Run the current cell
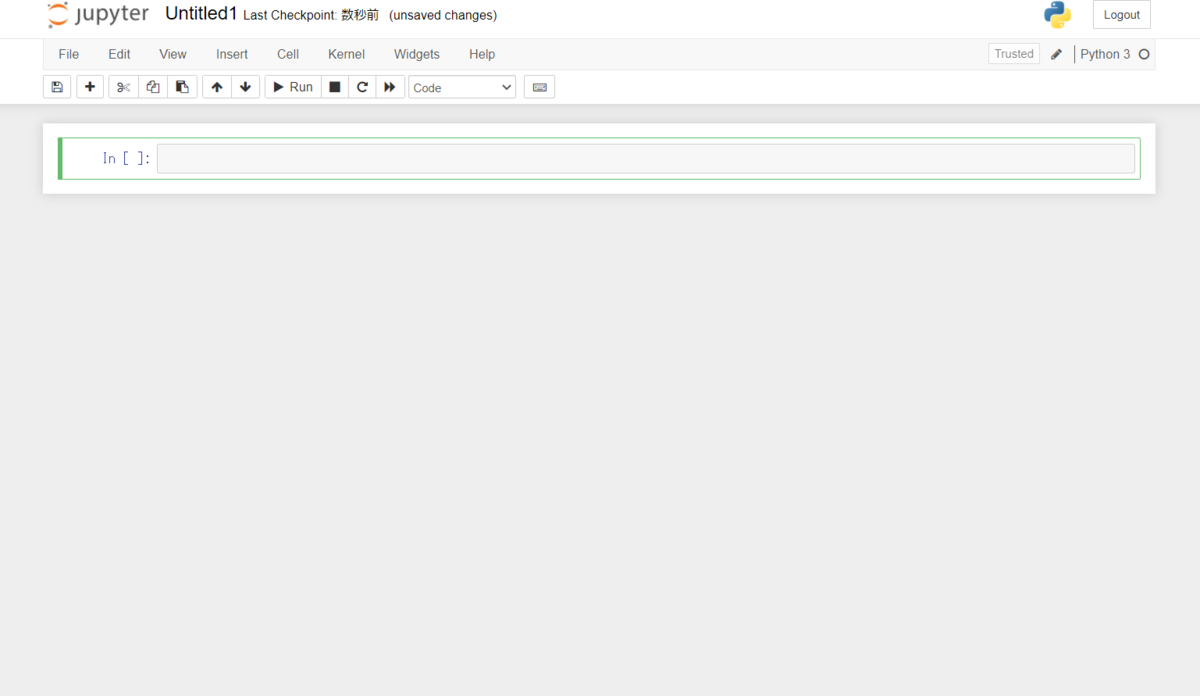Image resolution: width=1200 pixels, height=696 pixels. [293, 87]
